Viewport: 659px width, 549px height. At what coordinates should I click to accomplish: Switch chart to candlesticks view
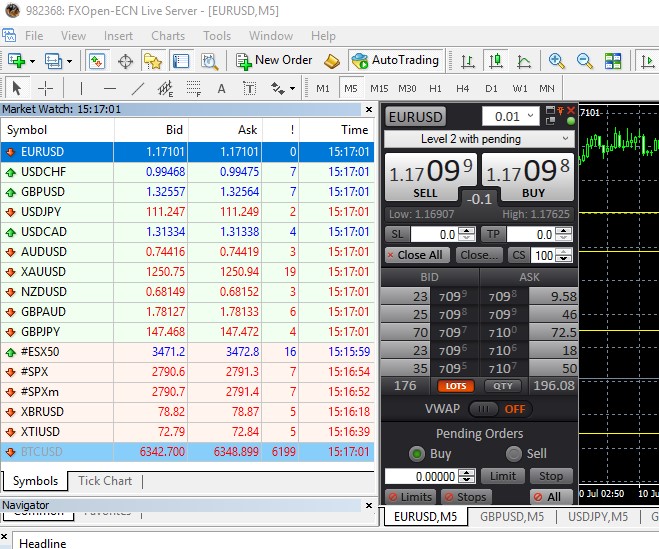(x=495, y=60)
